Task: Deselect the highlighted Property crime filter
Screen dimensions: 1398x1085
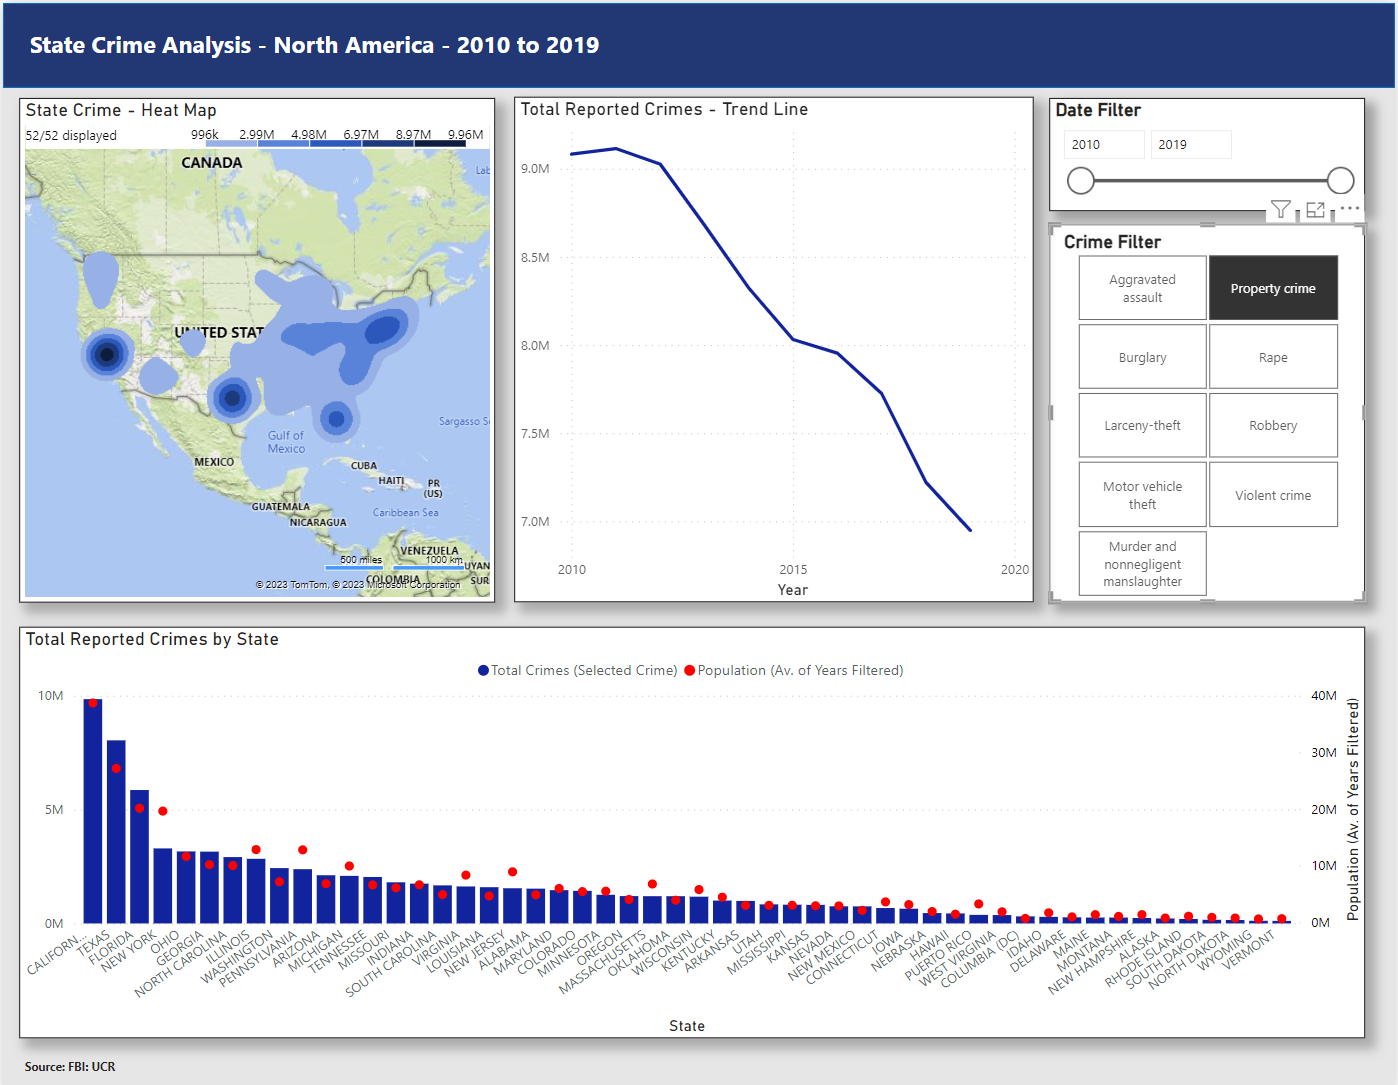Action: click(1273, 287)
